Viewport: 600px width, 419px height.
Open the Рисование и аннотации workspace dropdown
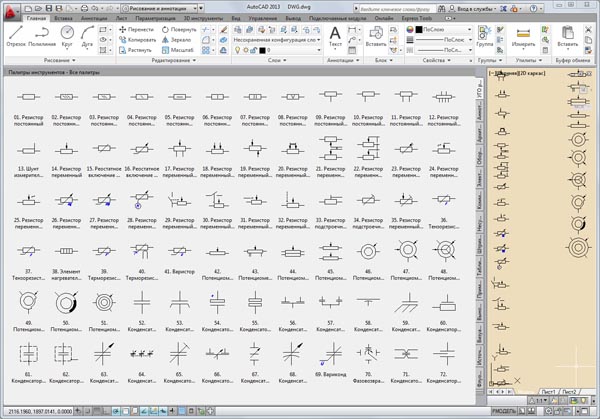(x=160, y=7)
